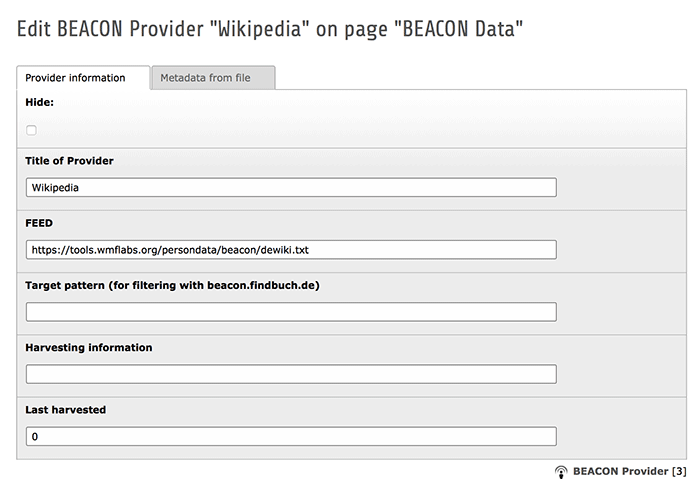Click the 'Title of Provider' label

[69, 161]
